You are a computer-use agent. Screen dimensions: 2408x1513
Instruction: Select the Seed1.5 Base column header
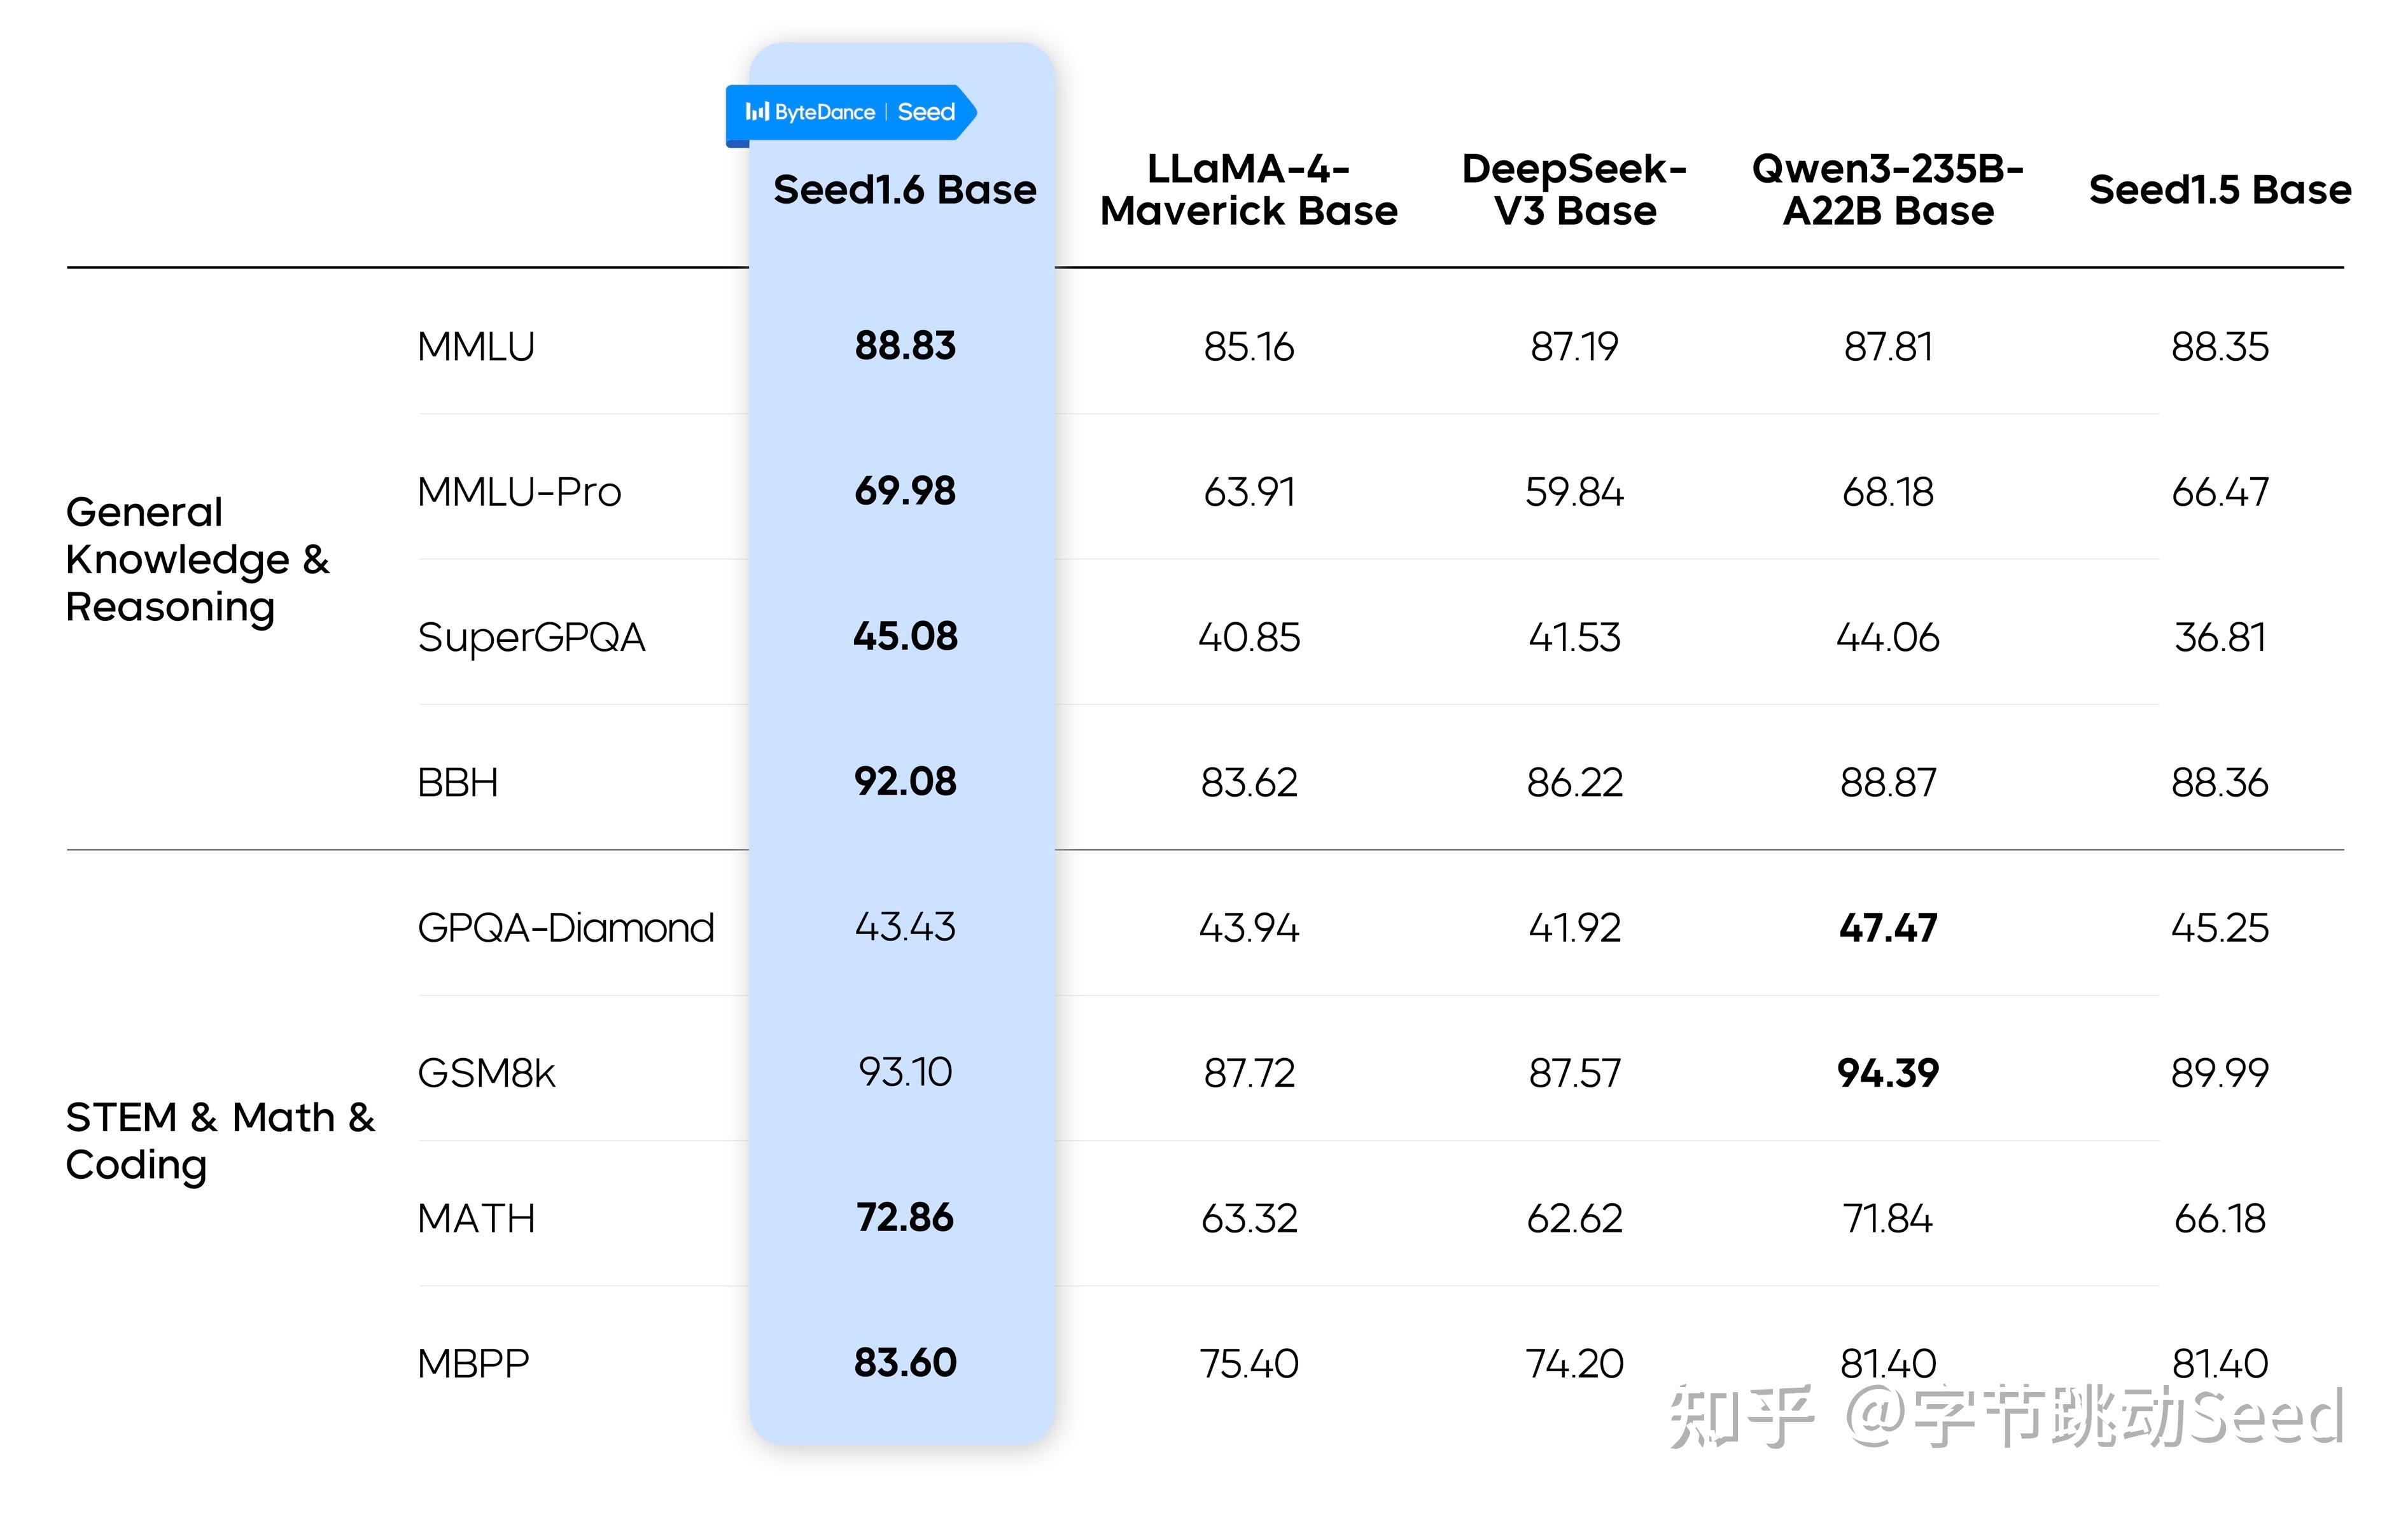point(2219,190)
